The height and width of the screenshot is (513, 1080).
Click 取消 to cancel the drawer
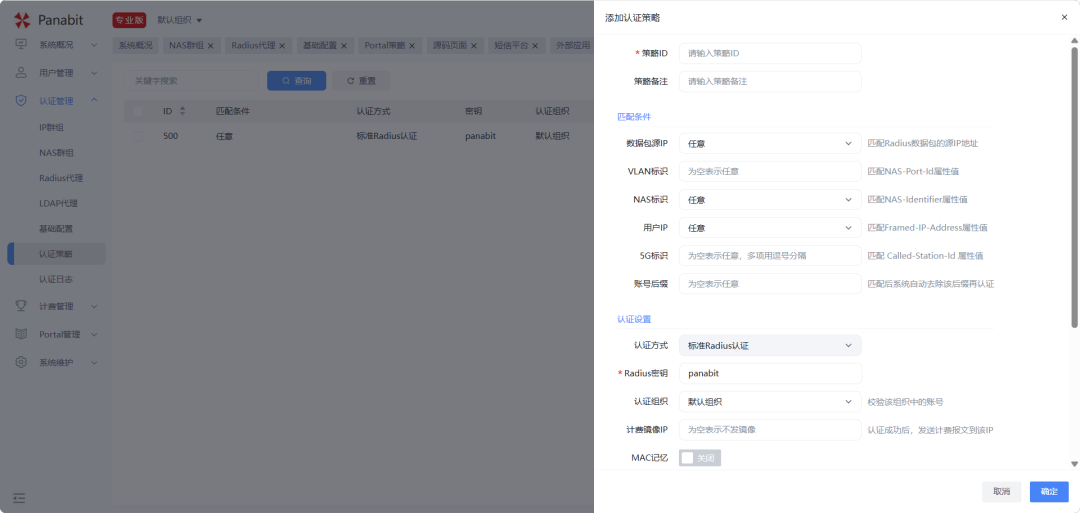pyautogui.click(x=1001, y=492)
